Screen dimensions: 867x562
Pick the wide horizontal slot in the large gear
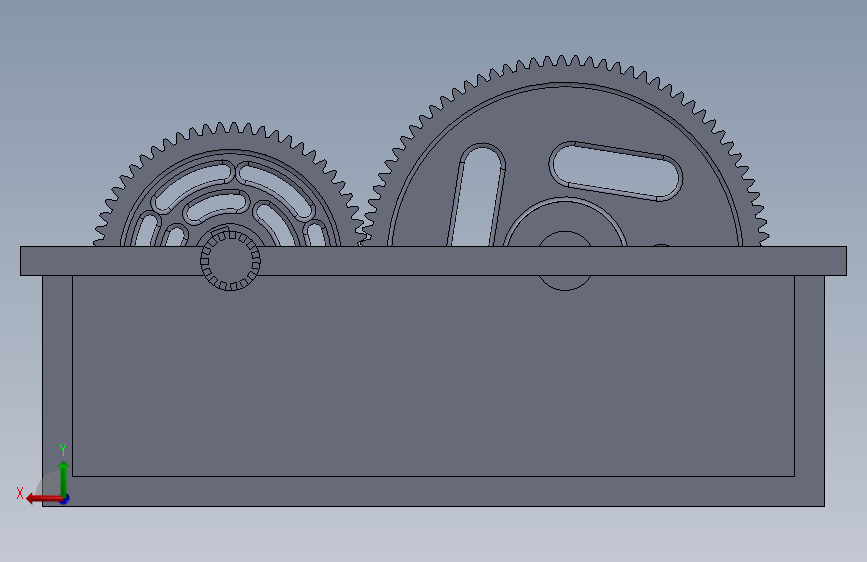(x=615, y=171)
